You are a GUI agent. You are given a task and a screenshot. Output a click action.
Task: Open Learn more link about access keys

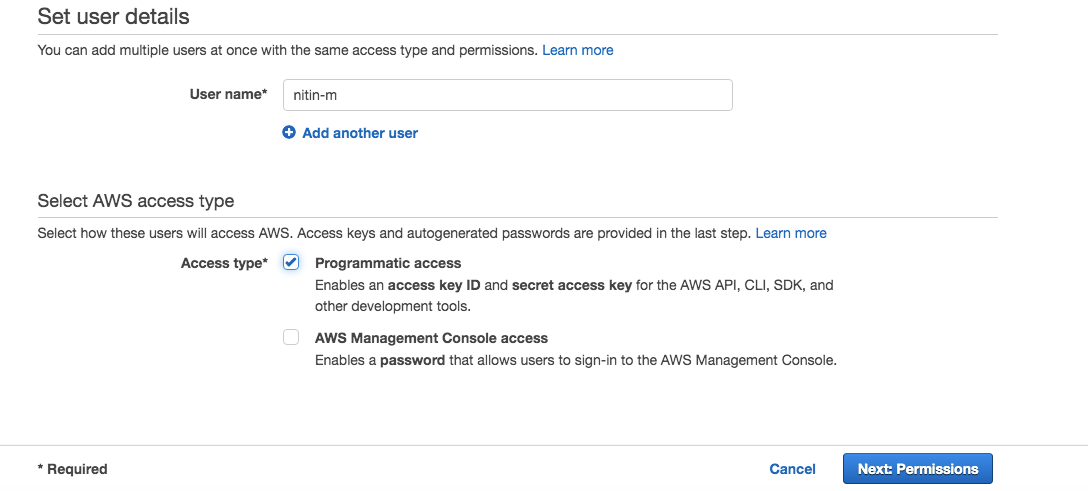(791, 233)
